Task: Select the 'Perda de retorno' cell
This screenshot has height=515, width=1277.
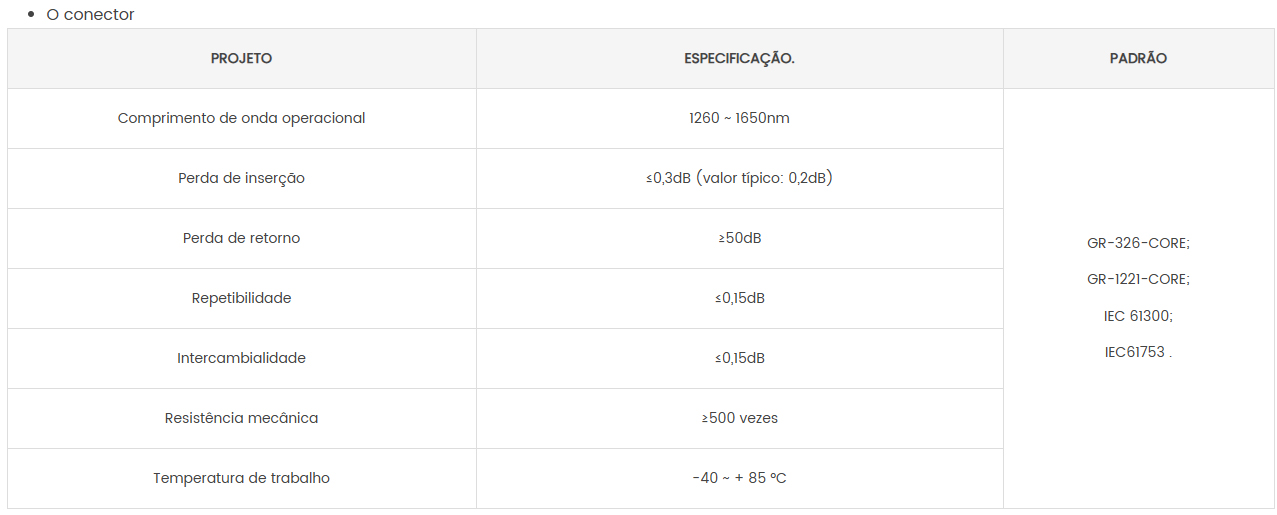Action: 241,238
